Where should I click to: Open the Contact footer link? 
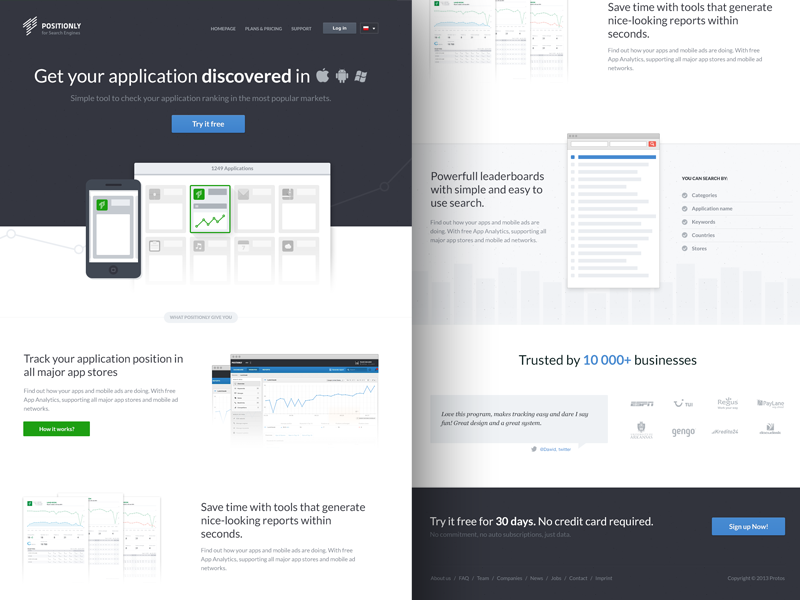tap(578, 578)
